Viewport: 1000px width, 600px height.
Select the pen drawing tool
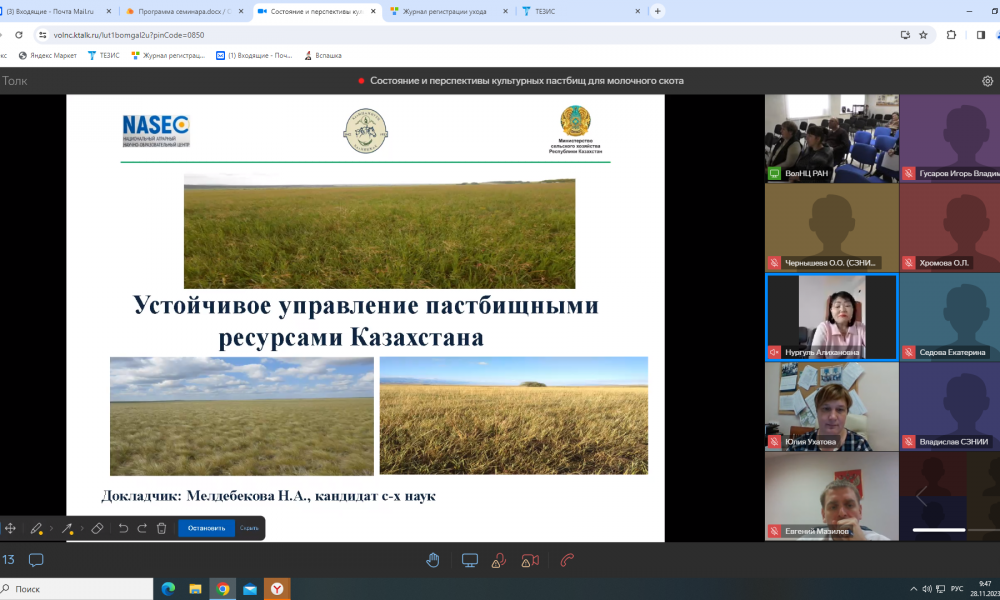click(36, 528)
